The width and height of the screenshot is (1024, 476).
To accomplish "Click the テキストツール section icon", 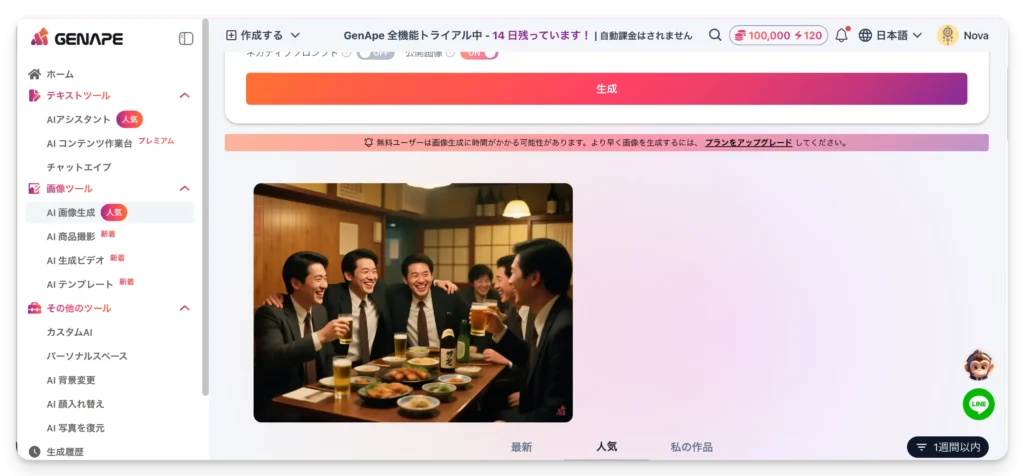I will tap(35, 95).
